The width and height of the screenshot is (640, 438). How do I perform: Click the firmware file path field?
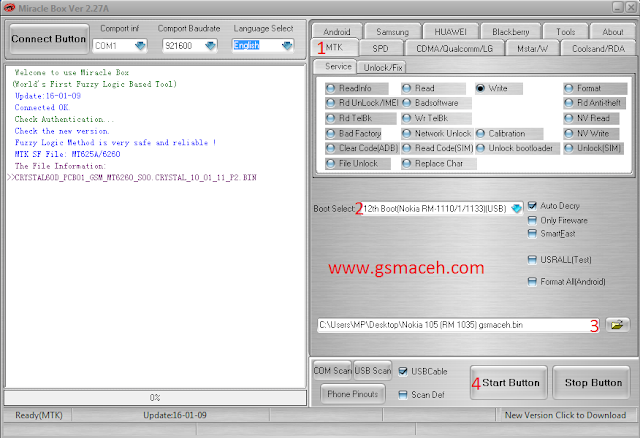pyautogui.click(x=458, y=325)
